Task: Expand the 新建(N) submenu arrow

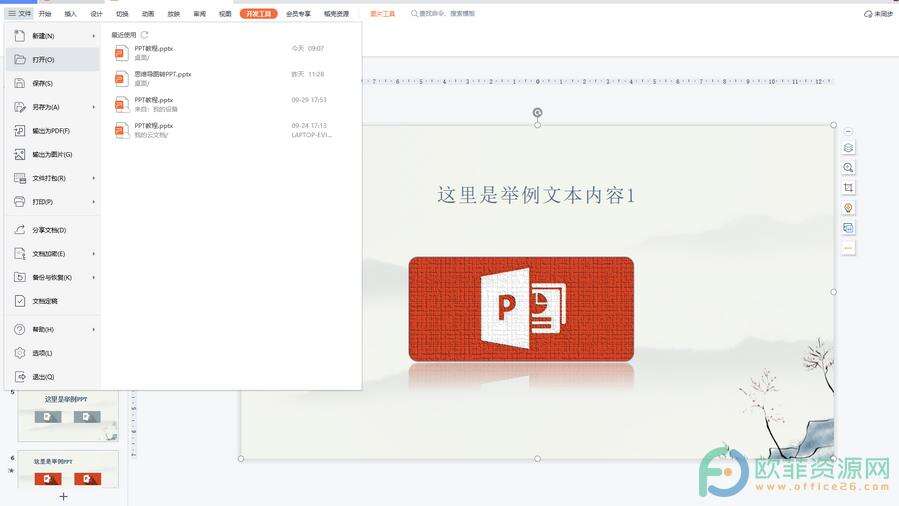Action: point(93,36)
